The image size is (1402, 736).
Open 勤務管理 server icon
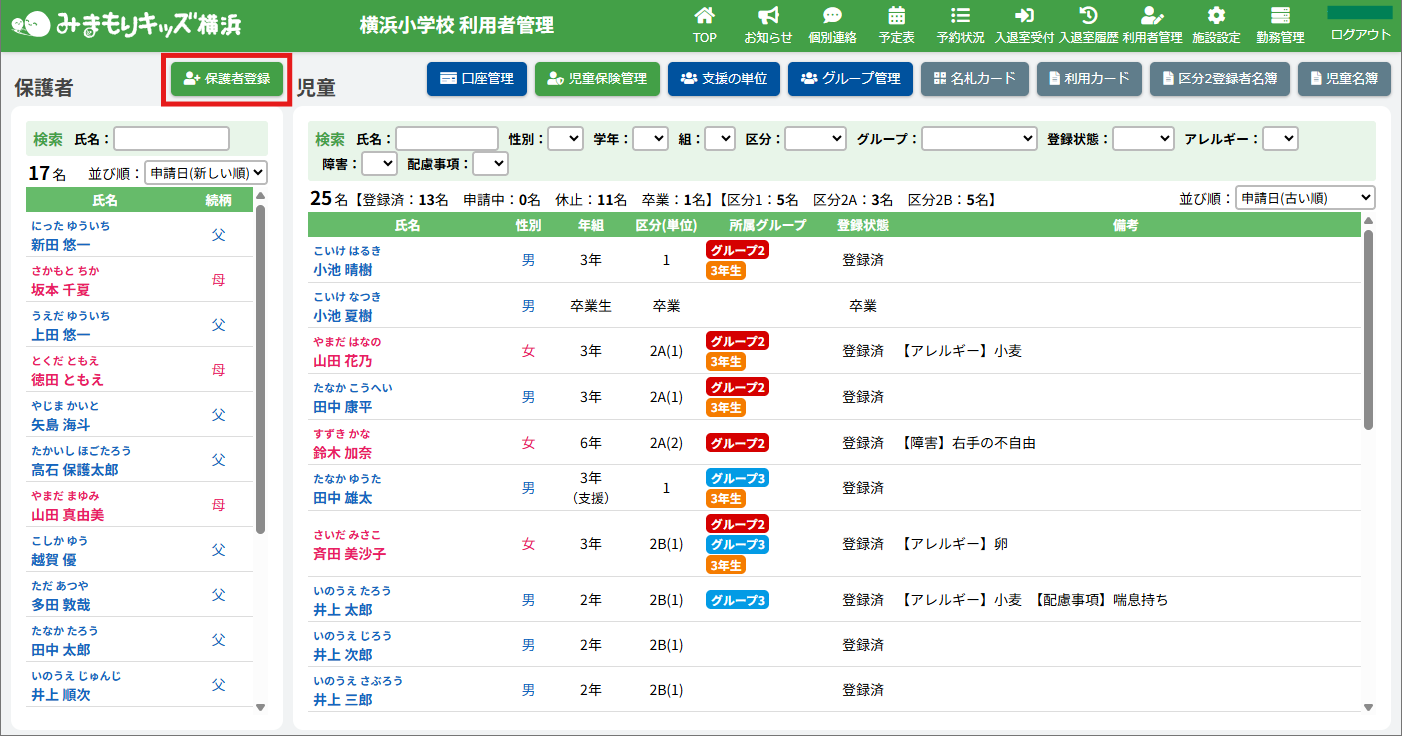pos(1280,16)
